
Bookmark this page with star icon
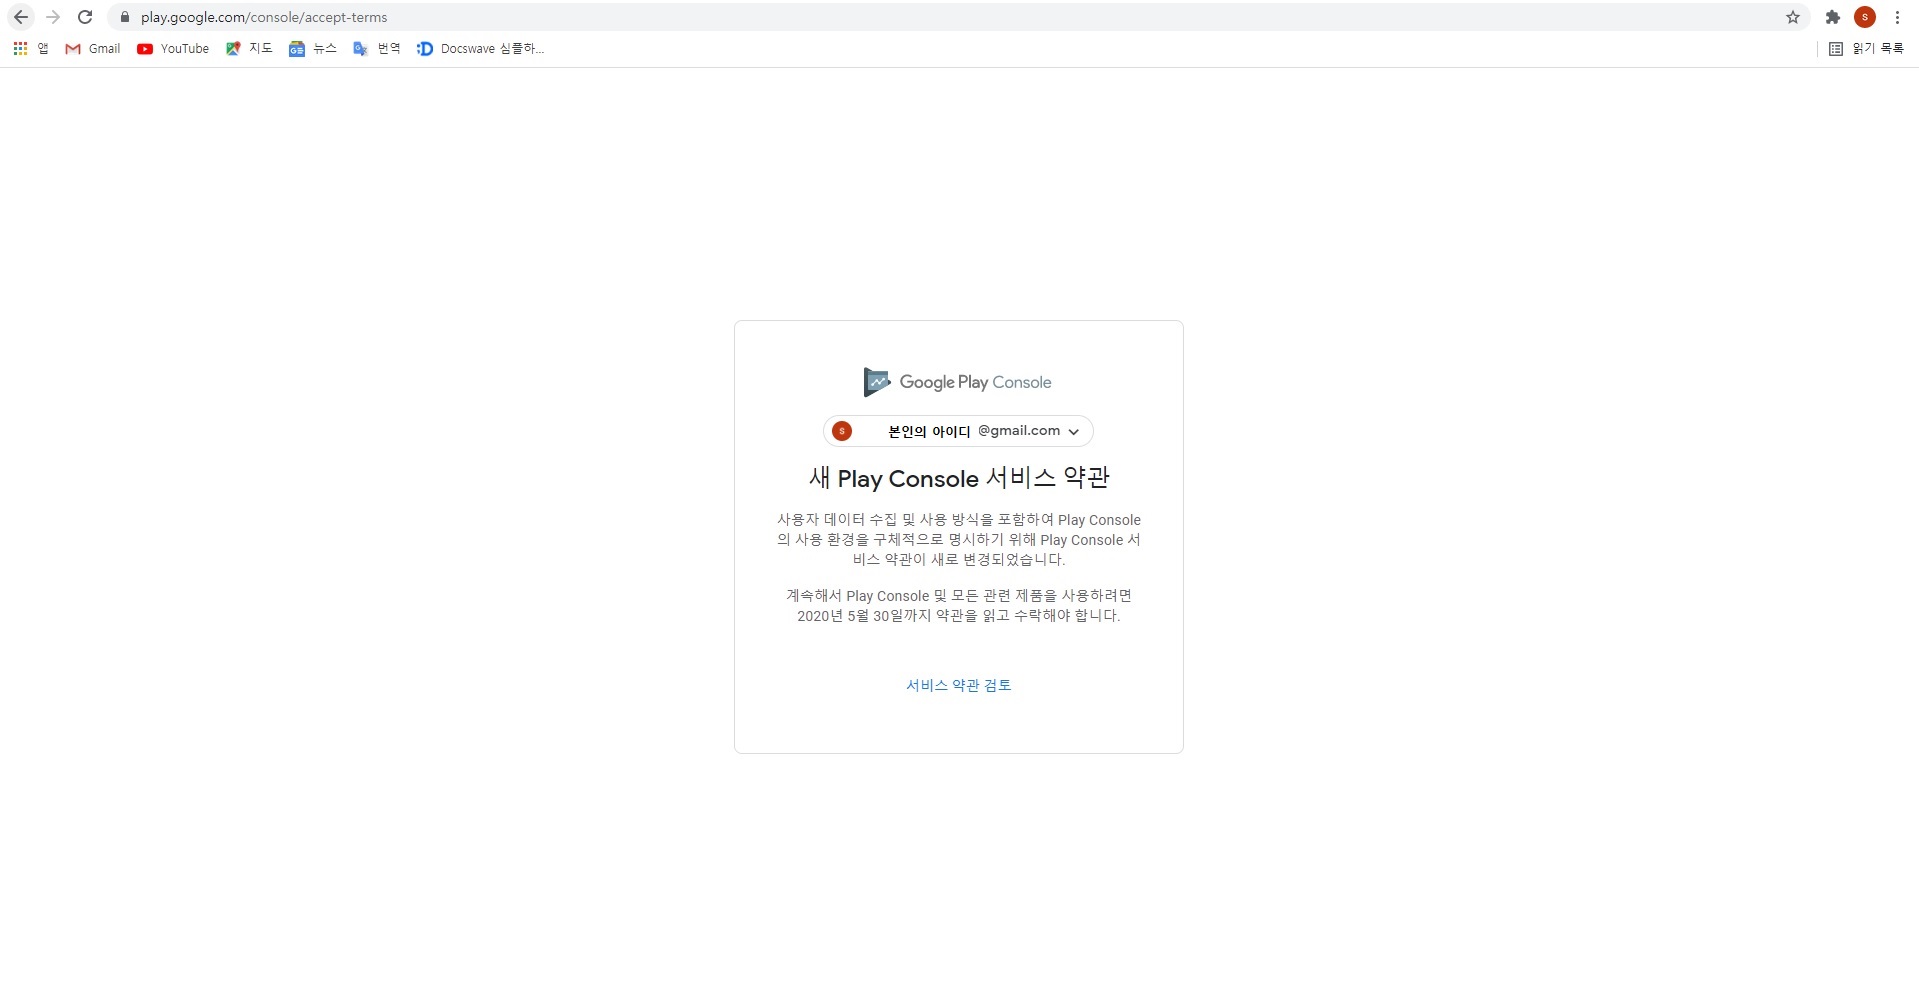pos(1793,17)
